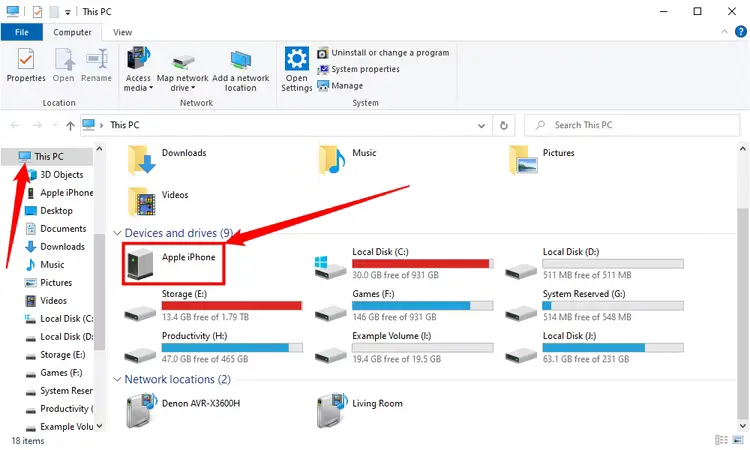
Task: Select the Apple iPhone device icon
Action: pyautogui.click(x=141, y=263)
